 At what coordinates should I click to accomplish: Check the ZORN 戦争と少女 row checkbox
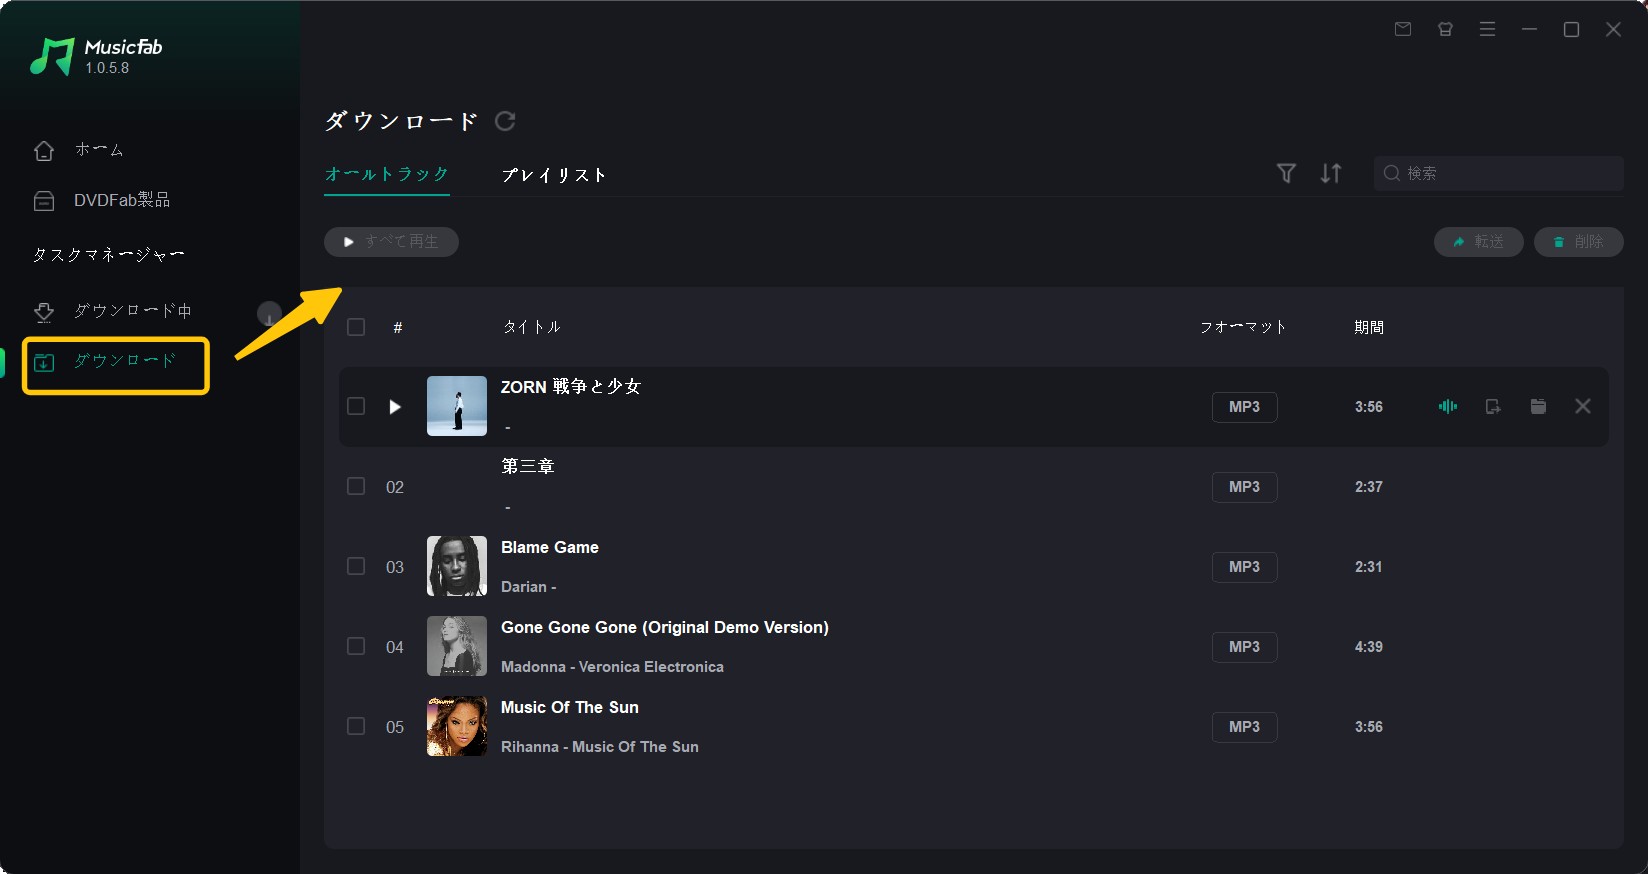click(356, 406)
